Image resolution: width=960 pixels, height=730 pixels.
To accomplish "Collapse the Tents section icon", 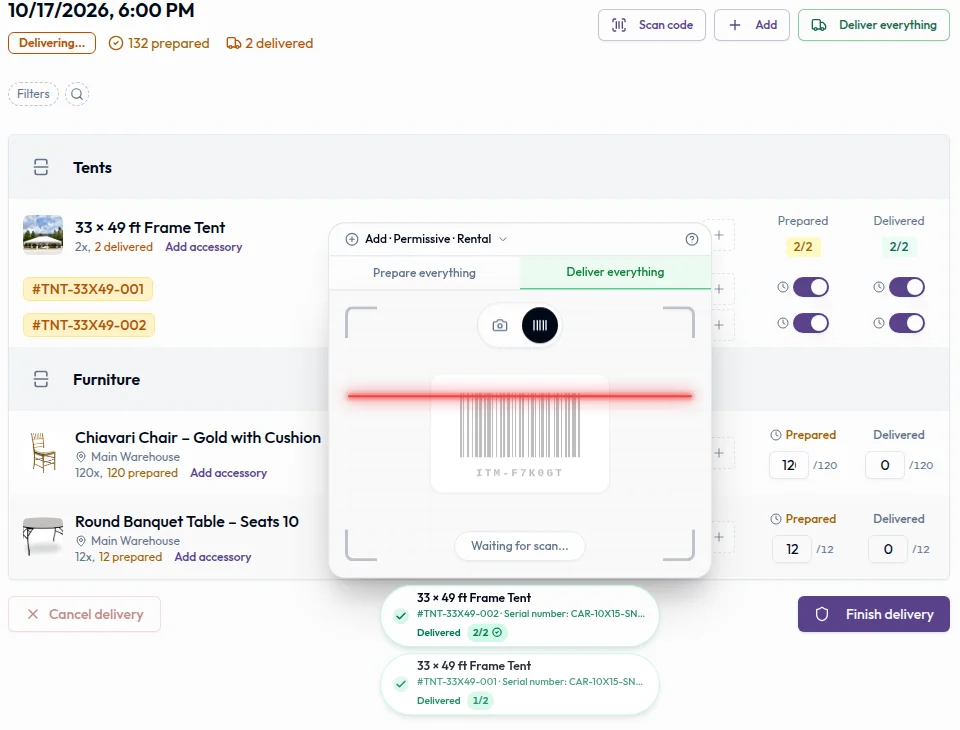I will [41, 167].
